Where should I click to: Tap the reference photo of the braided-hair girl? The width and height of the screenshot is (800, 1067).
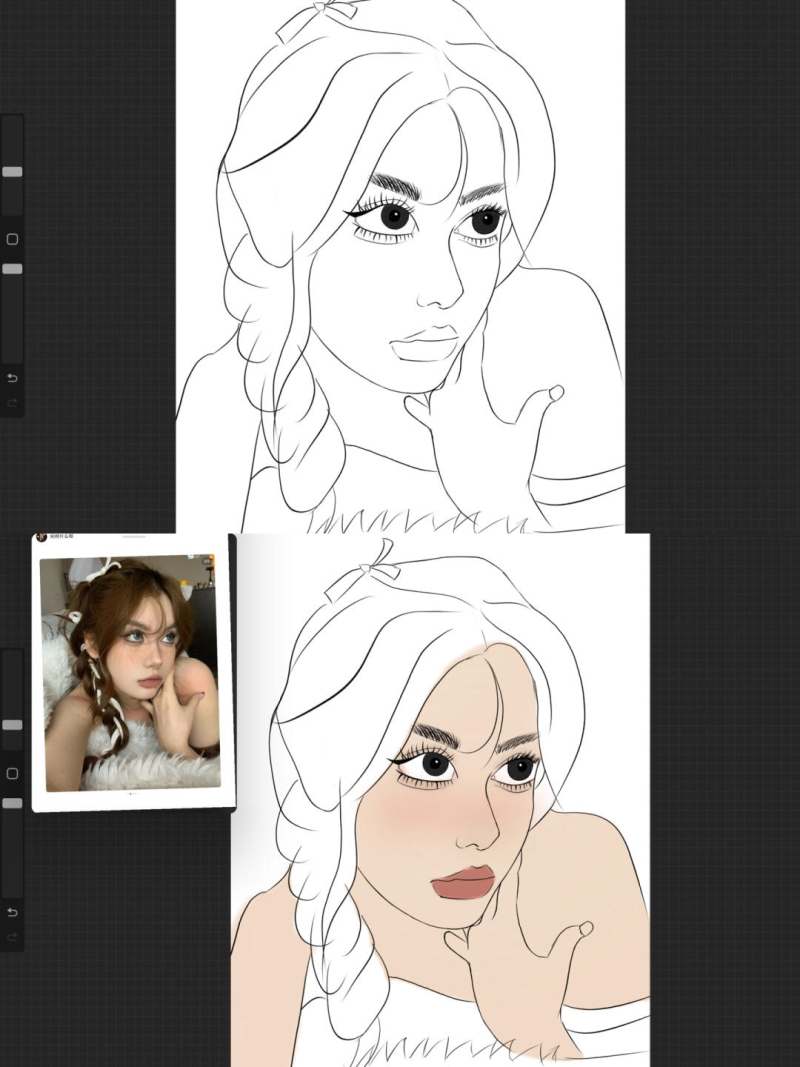[129, 673]
